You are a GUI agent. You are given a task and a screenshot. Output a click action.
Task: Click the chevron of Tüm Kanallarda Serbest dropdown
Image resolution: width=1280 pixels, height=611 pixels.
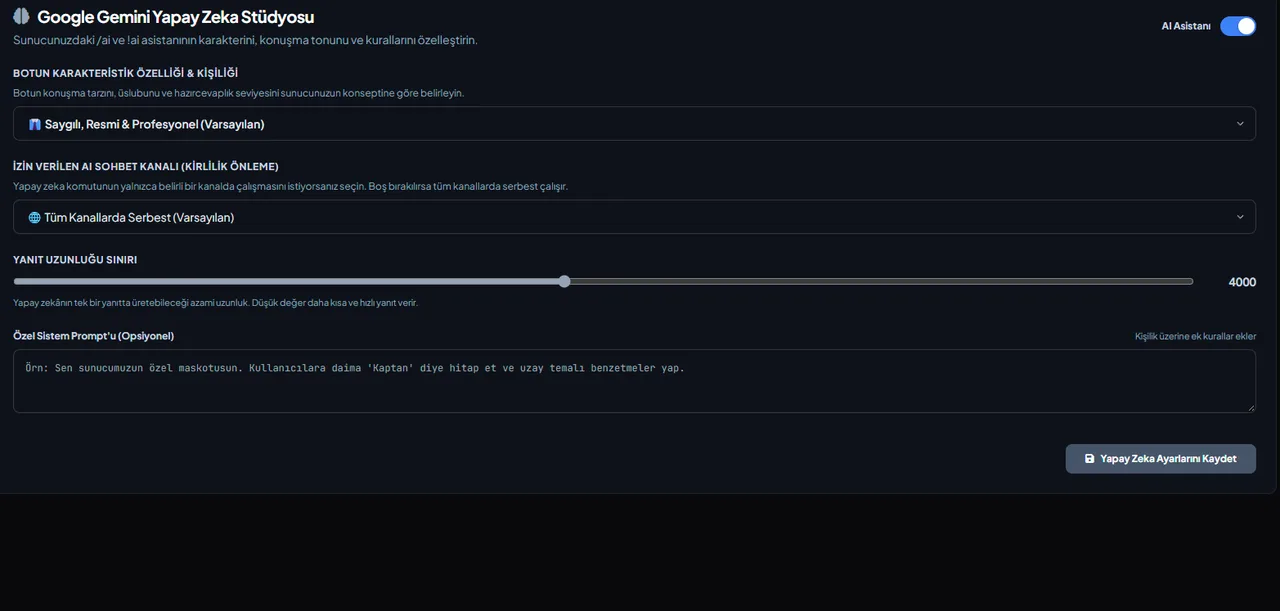[x=1240, y=217]
